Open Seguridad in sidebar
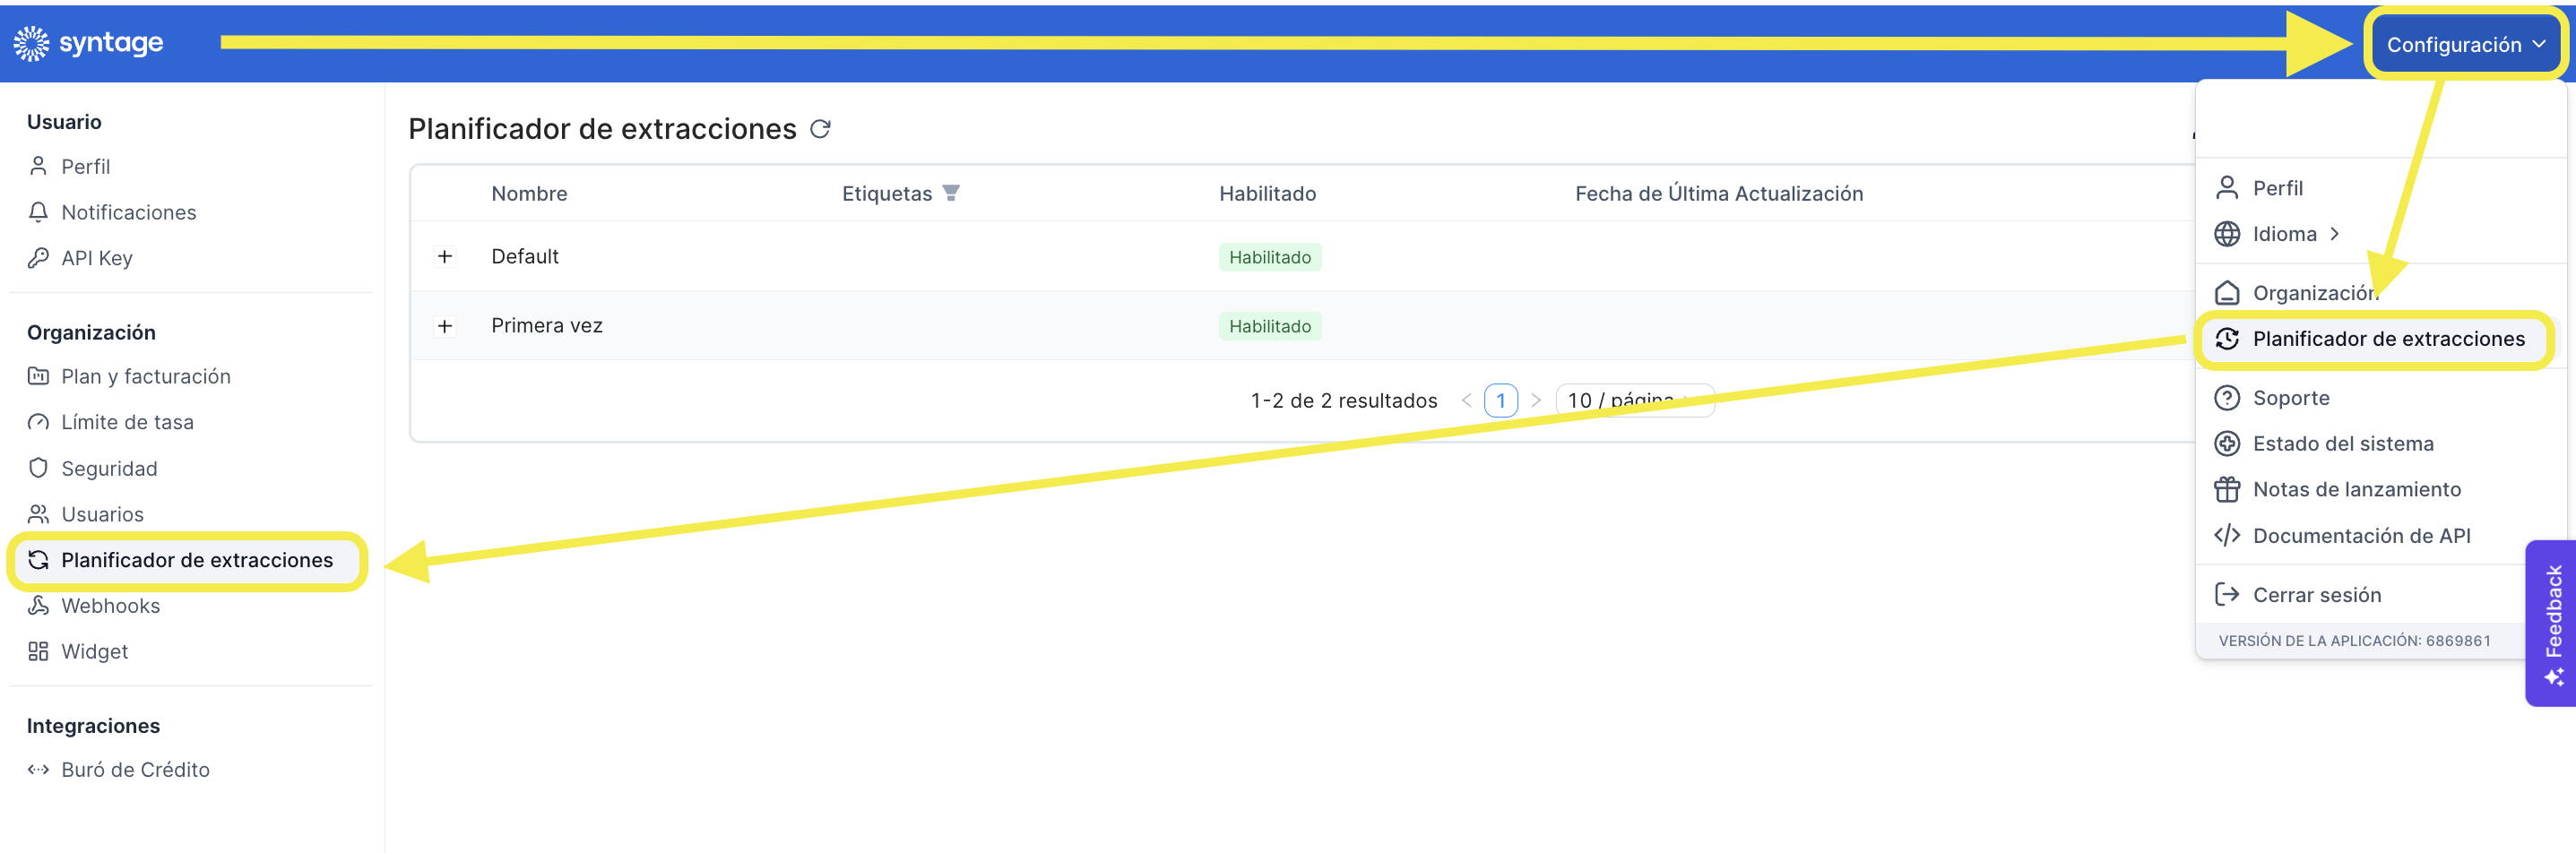 pos(109,468)
